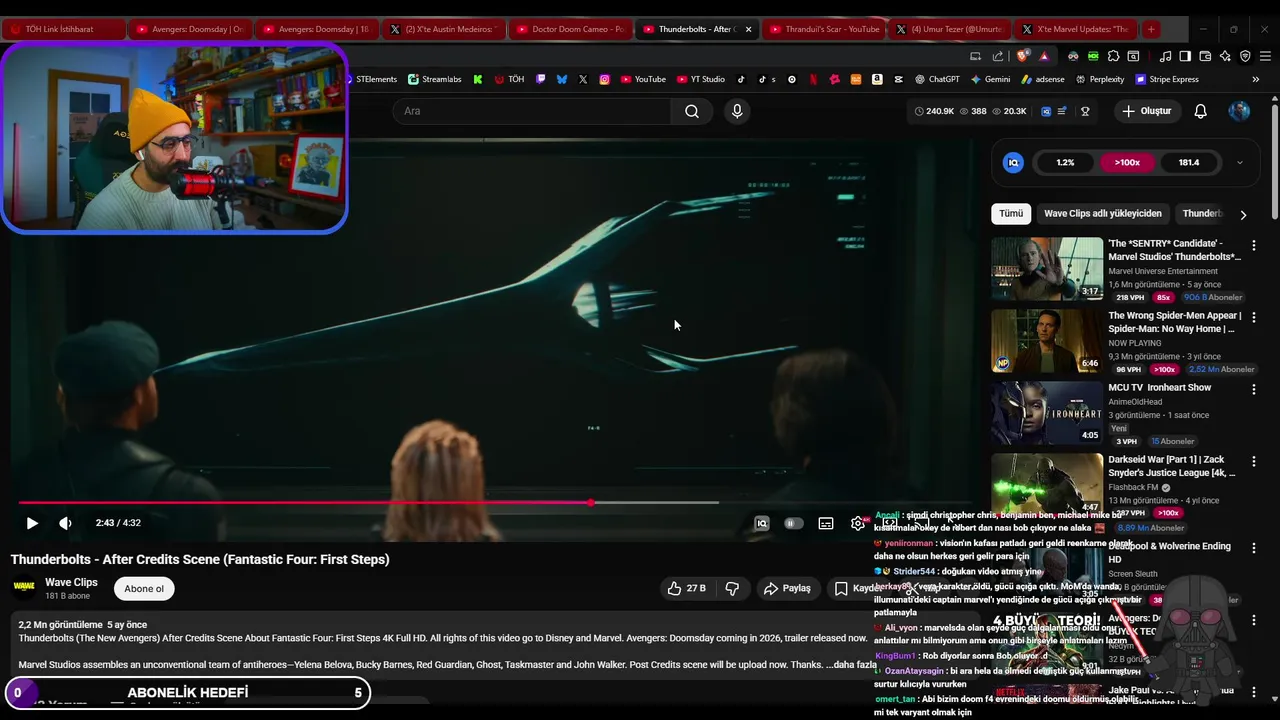The image size is (1280, 720).
Task: Open the Wave Clips channel name
Action: [71, 582]
